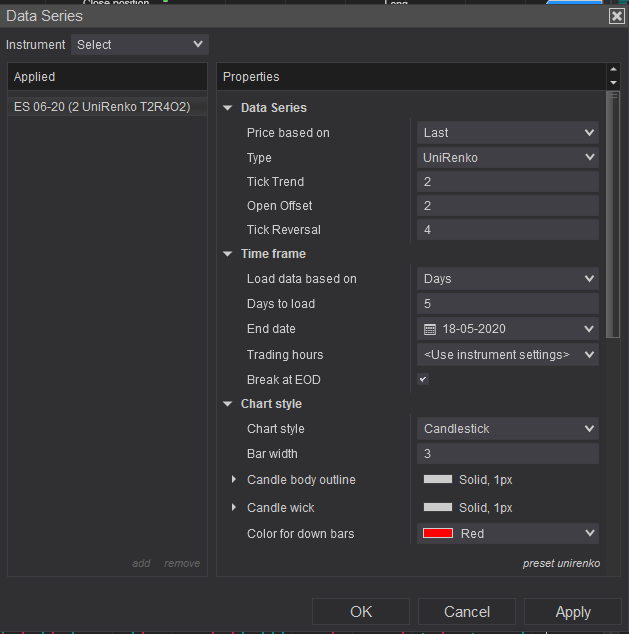Open the Price based on dropdown
This screenshot has height=634, width=629.
(507, 133)
